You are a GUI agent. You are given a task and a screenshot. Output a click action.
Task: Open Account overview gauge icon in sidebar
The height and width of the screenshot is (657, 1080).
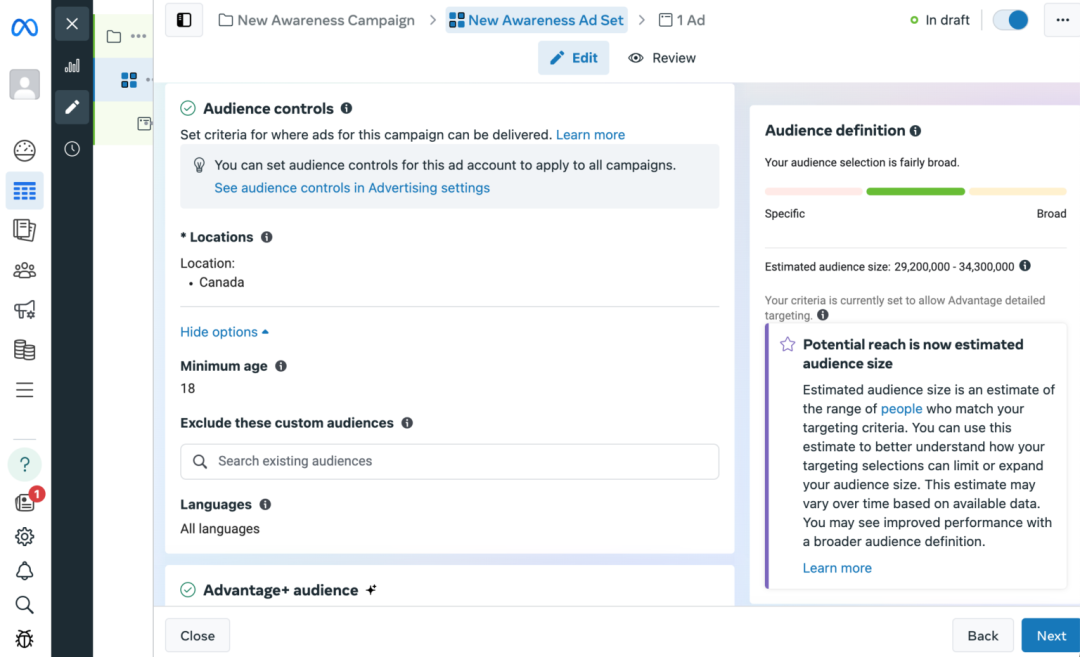point(25,151)
